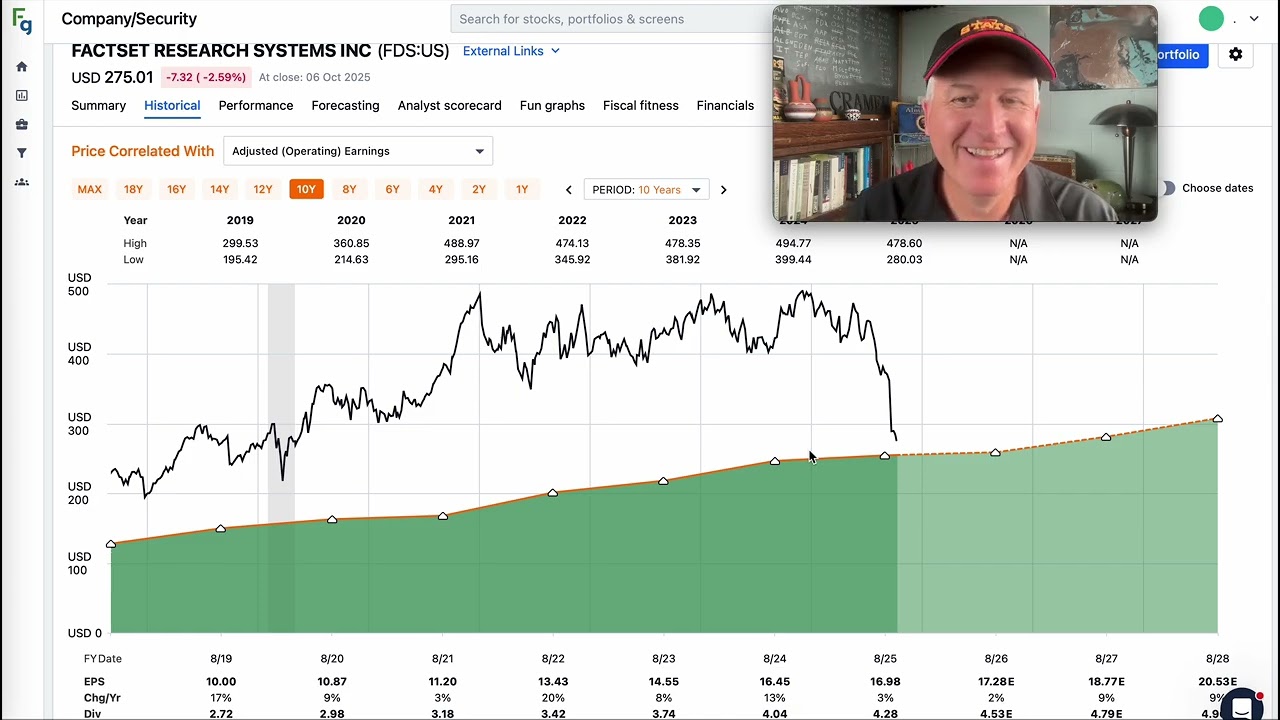Select the 4Y time range button
Screen dimensions: 1280x720
coord(436,189)
